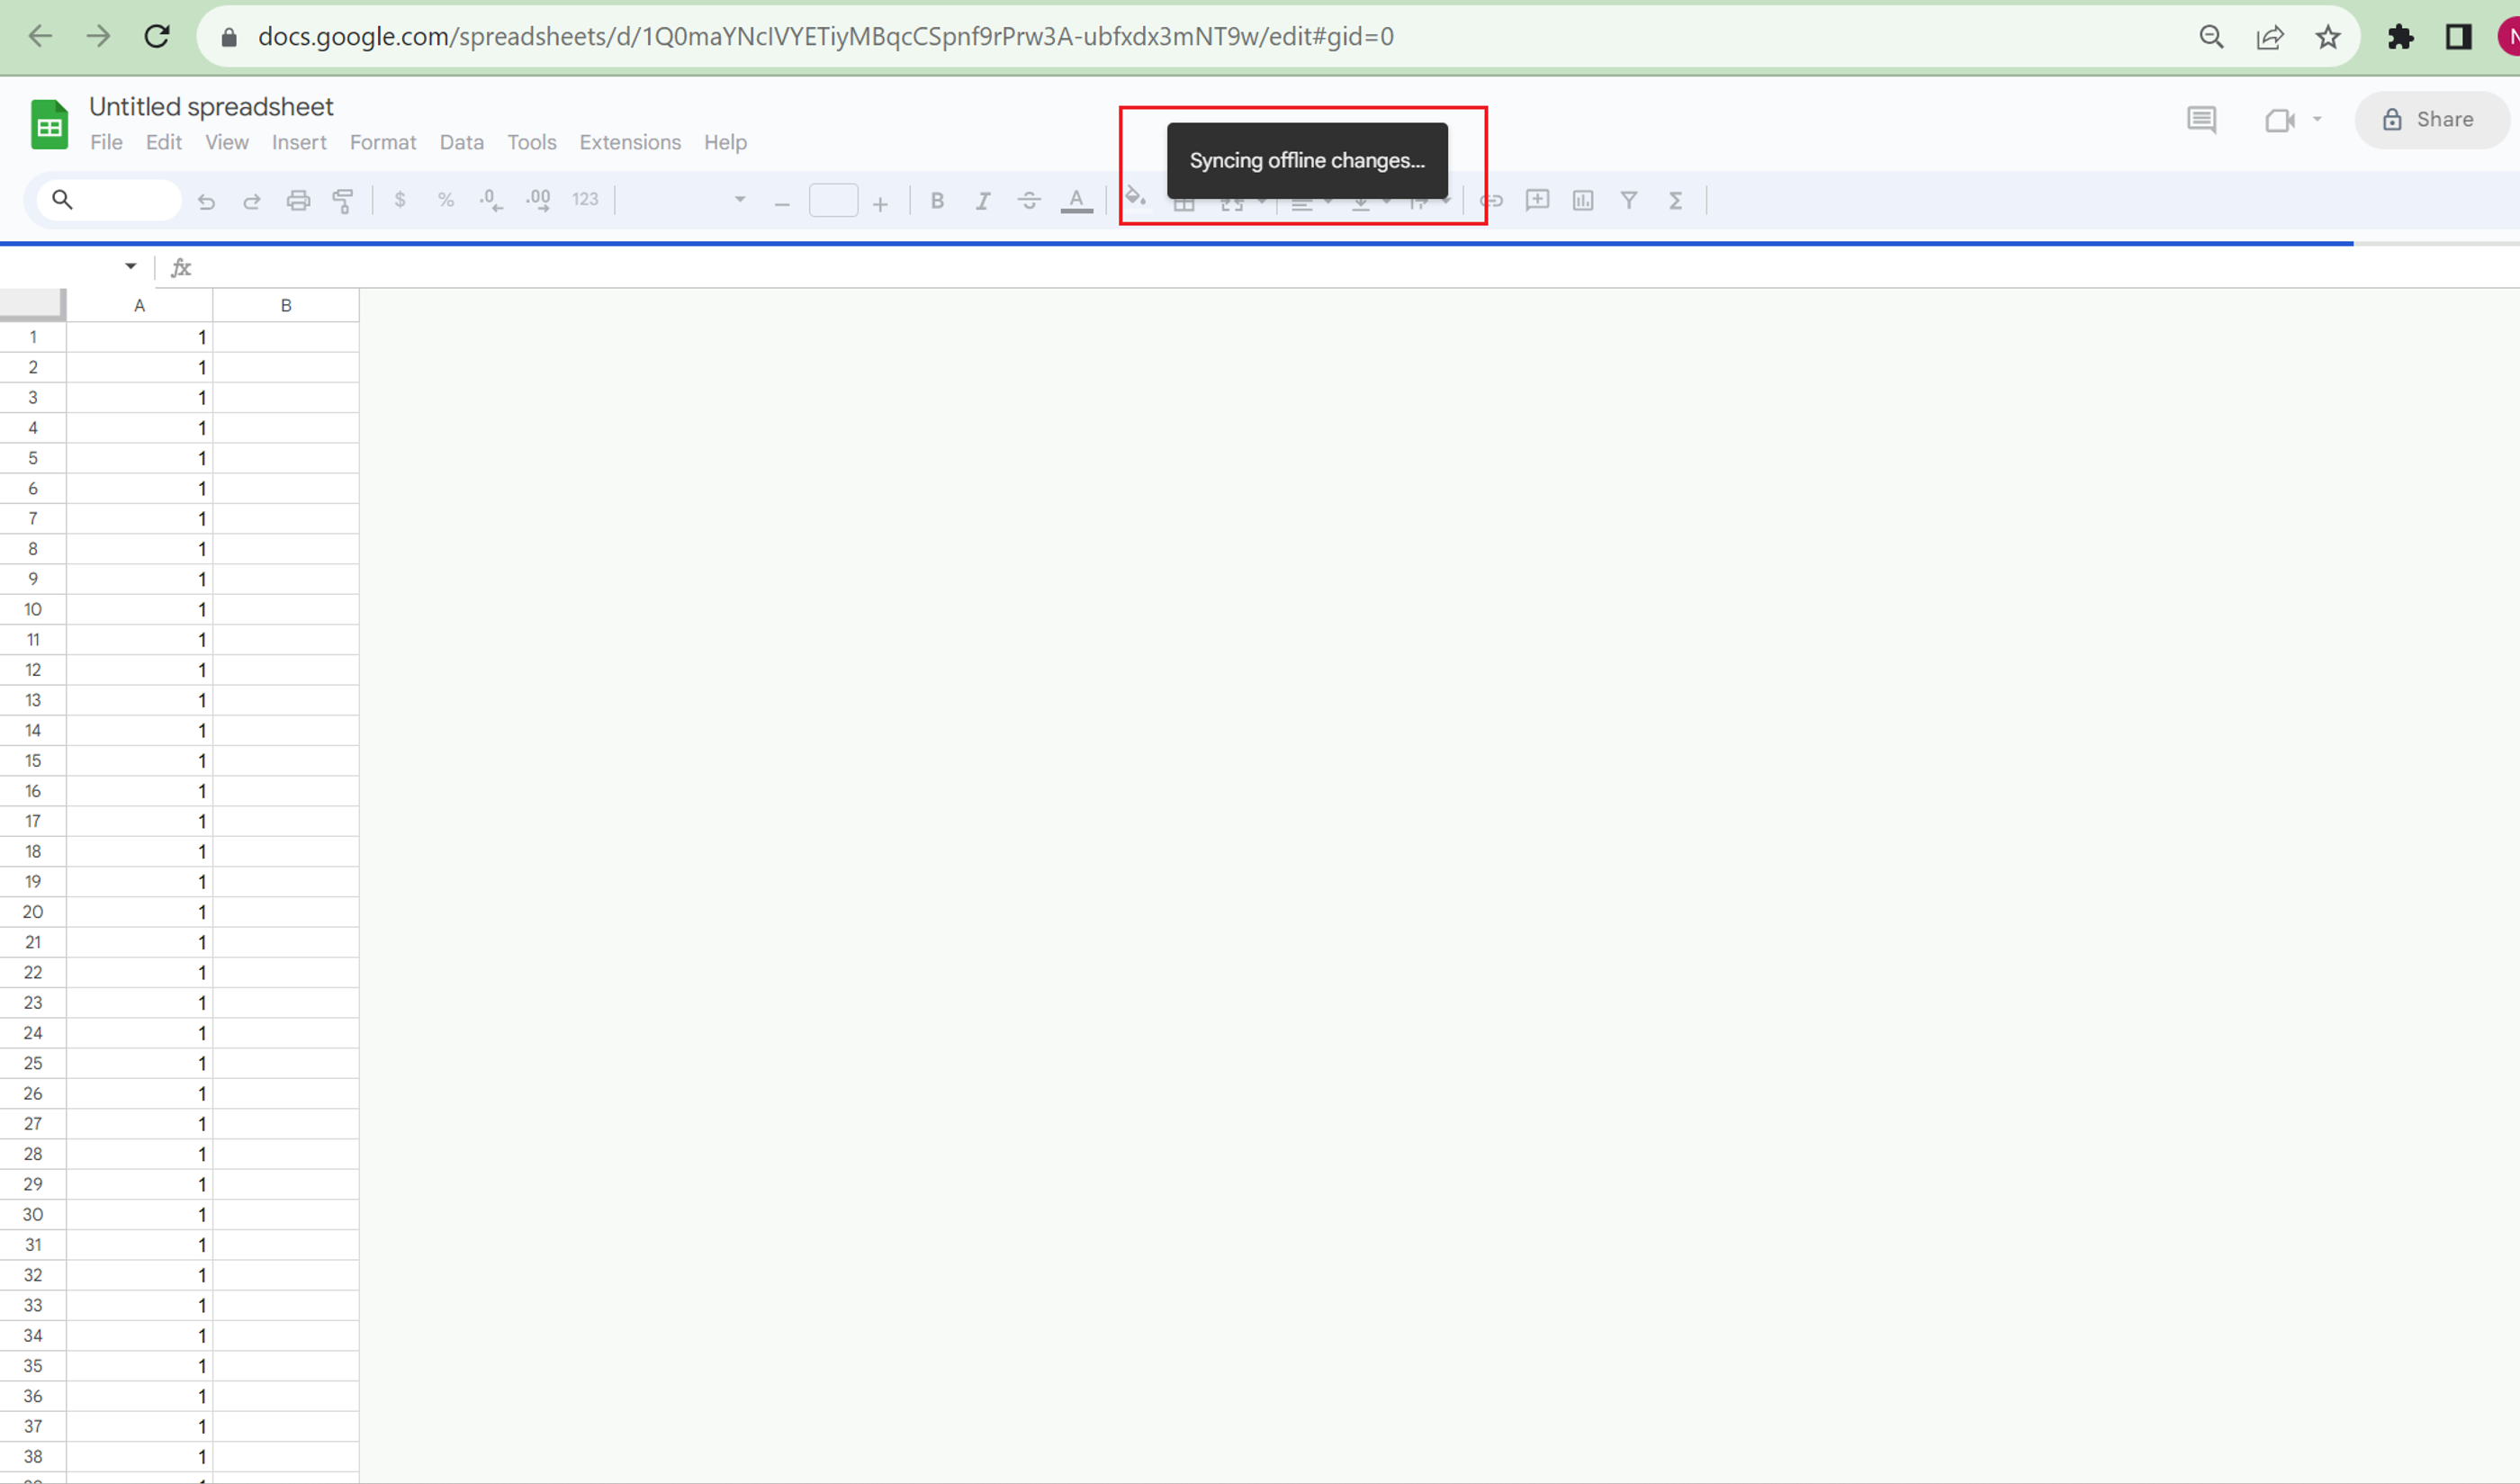This screenshot has width=2520, height=1484.
Task: Open the merge cells type dropdown
Action: 1262,201
